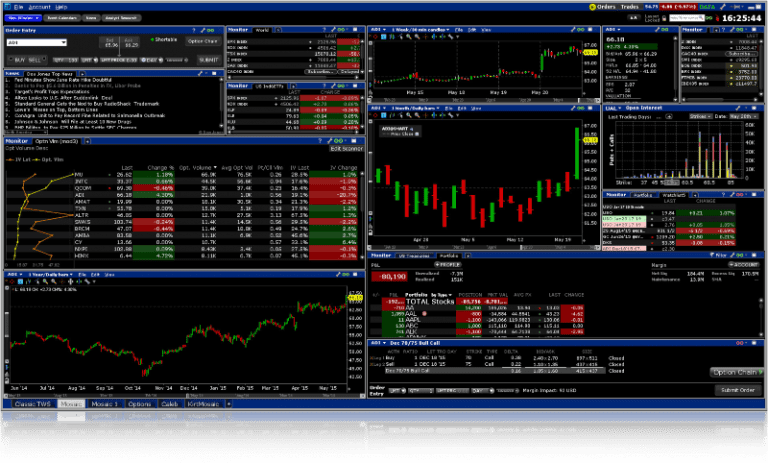The width and height of the screenshot is (768, 463).
Task: Open the 1 Week/30 min candles period dropdown
Action: pyautogui.click(x=421, y=30)
